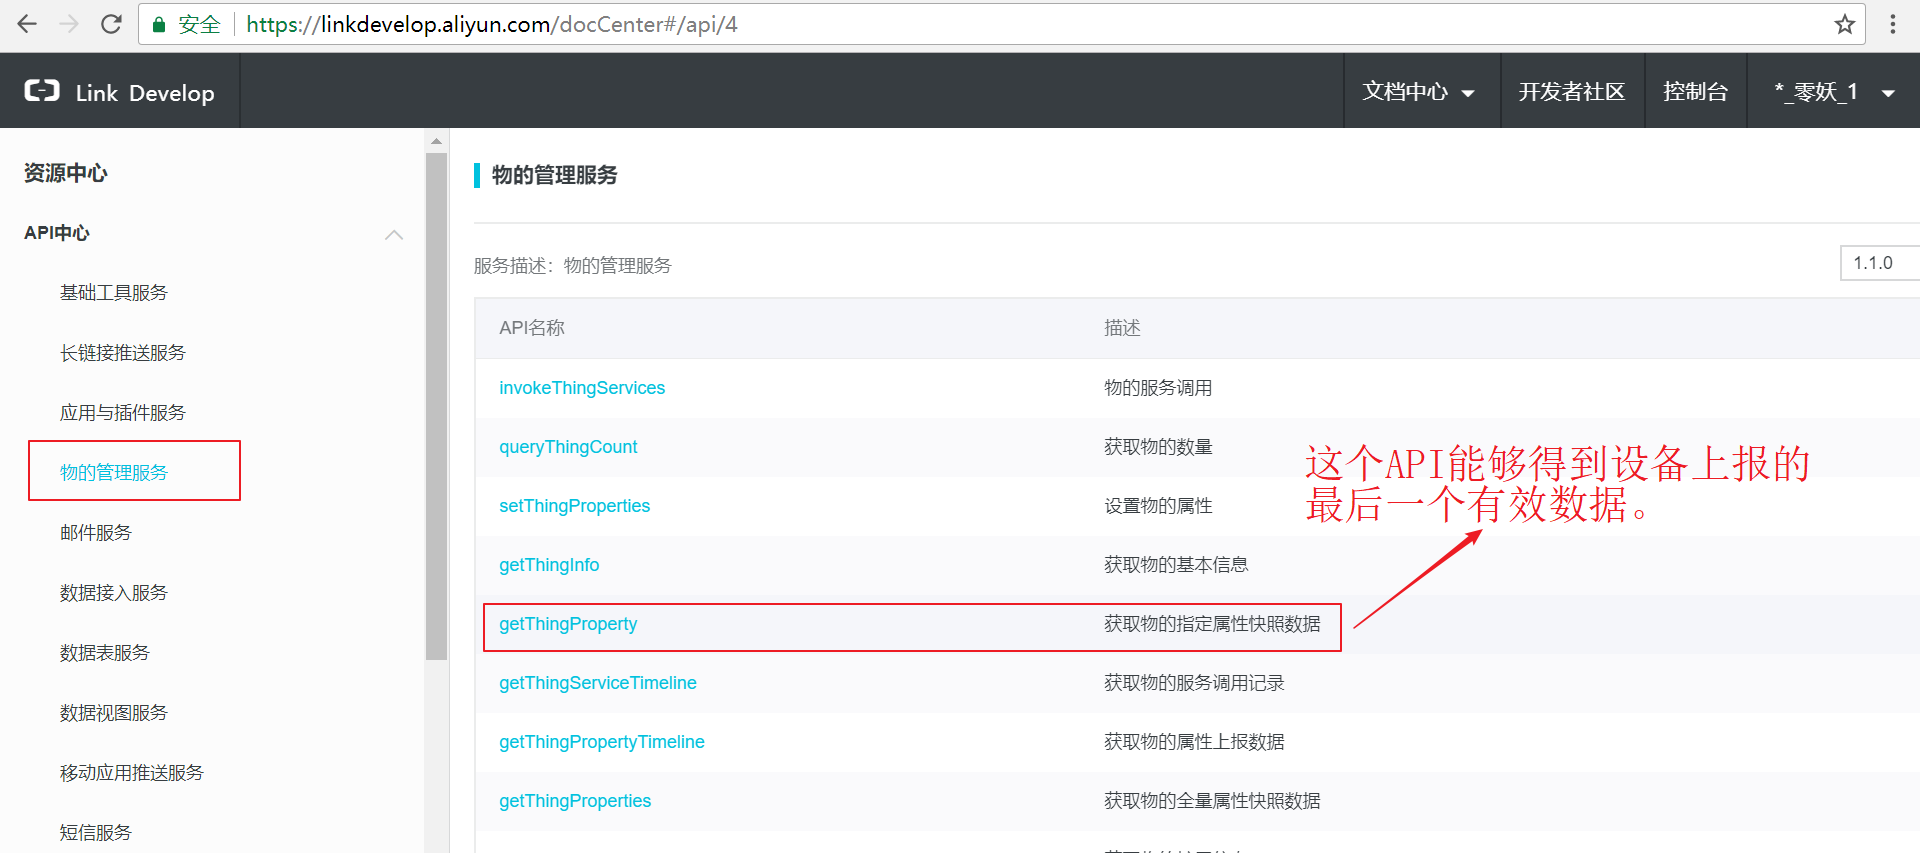Select 数据接入服务 in the sidebar

pyautogui.click(x=114, y=593)
